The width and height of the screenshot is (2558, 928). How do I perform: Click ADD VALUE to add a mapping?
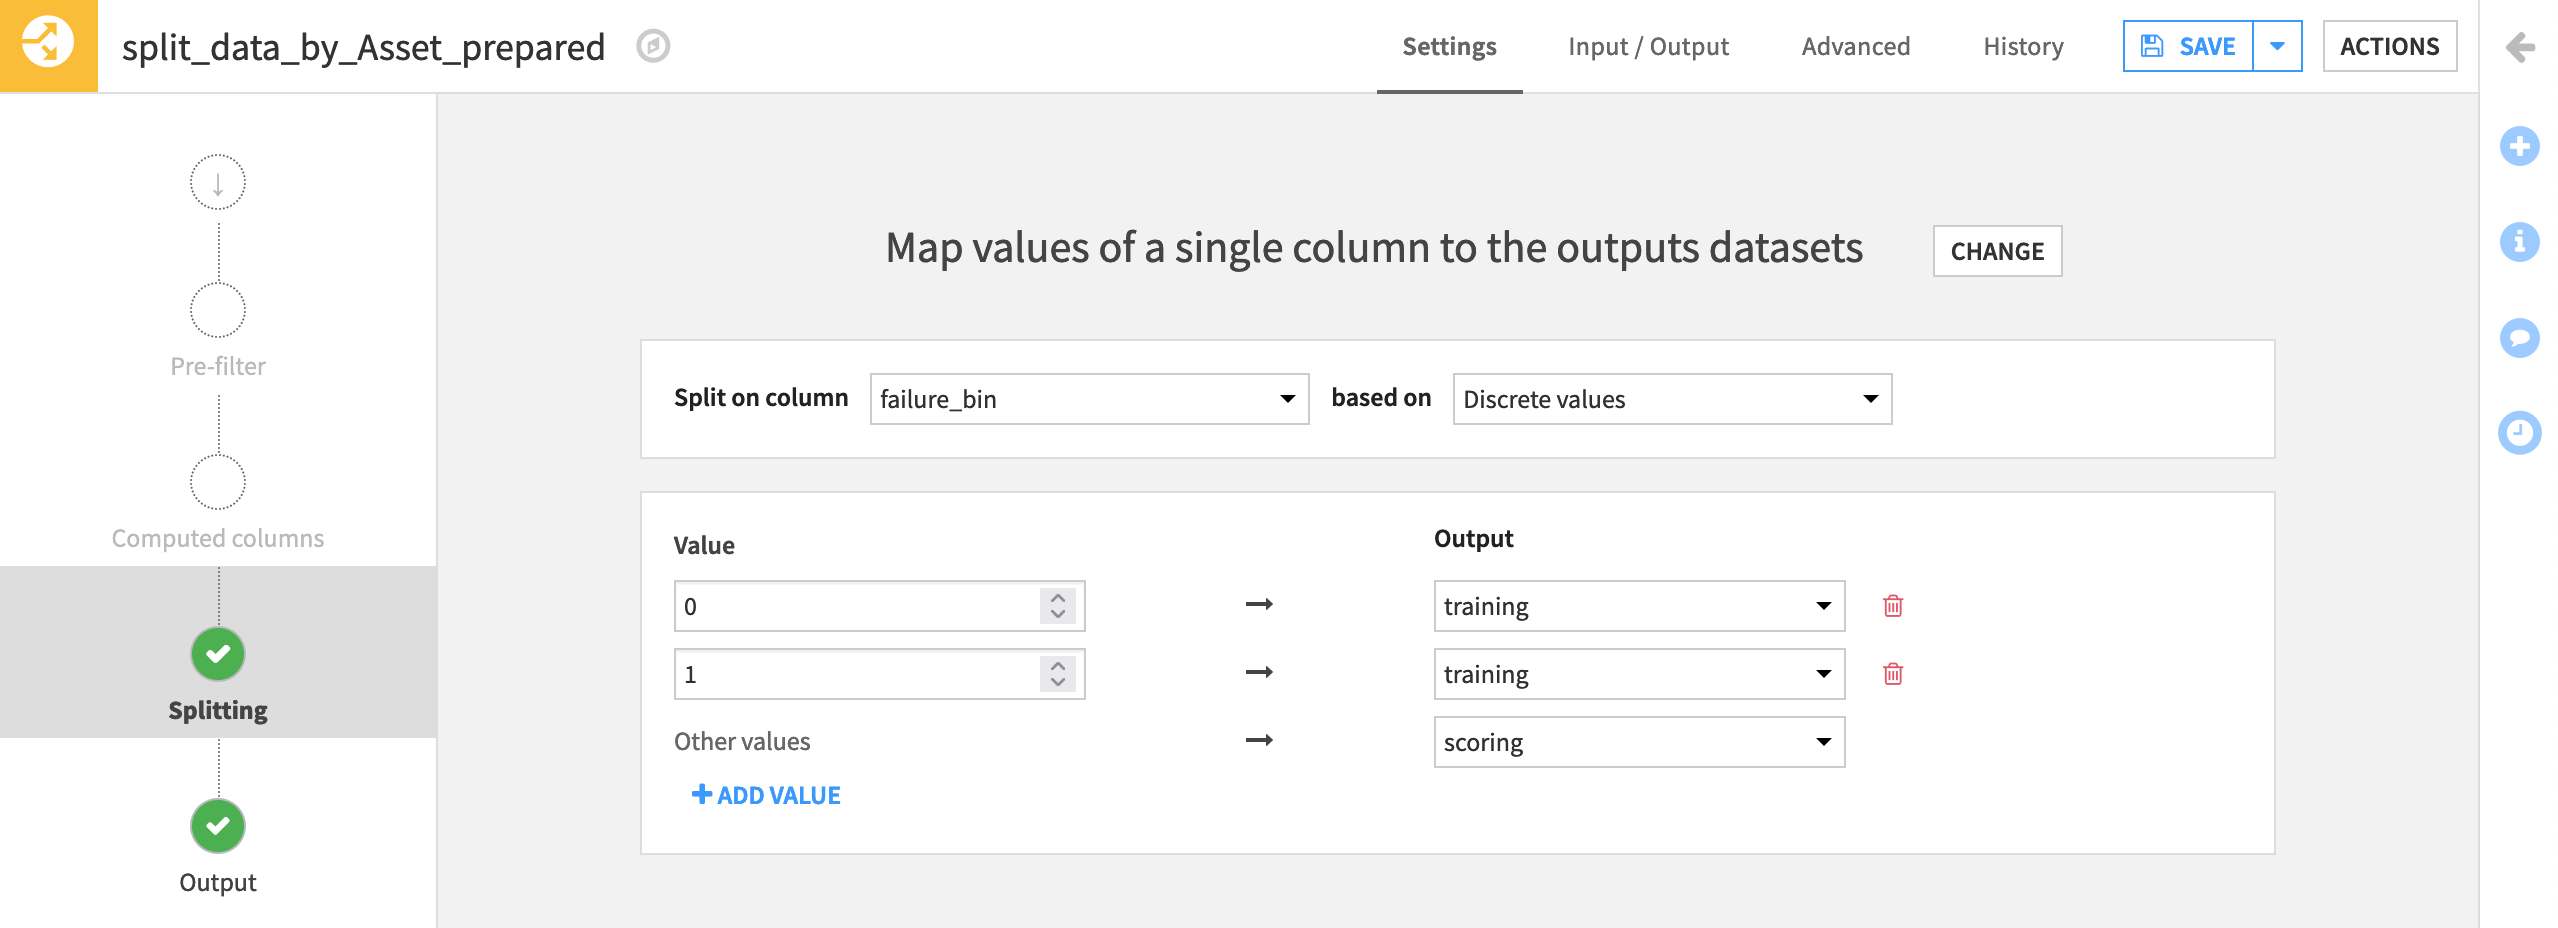[x=766, y=794]
